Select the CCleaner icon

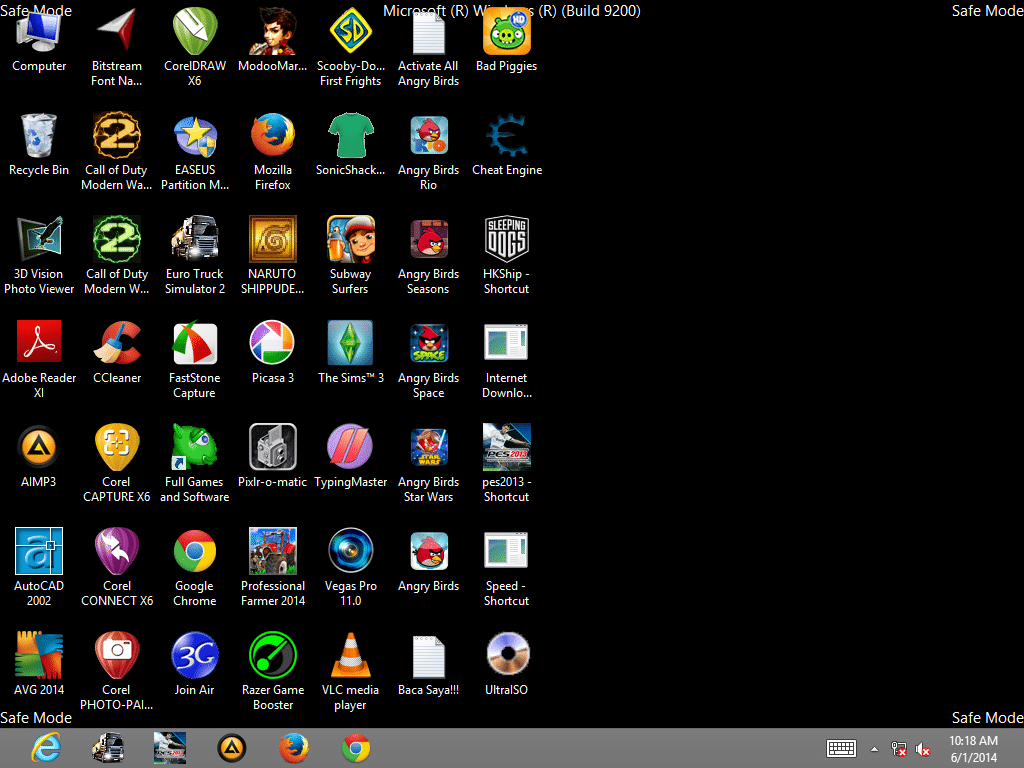point(116,343)
